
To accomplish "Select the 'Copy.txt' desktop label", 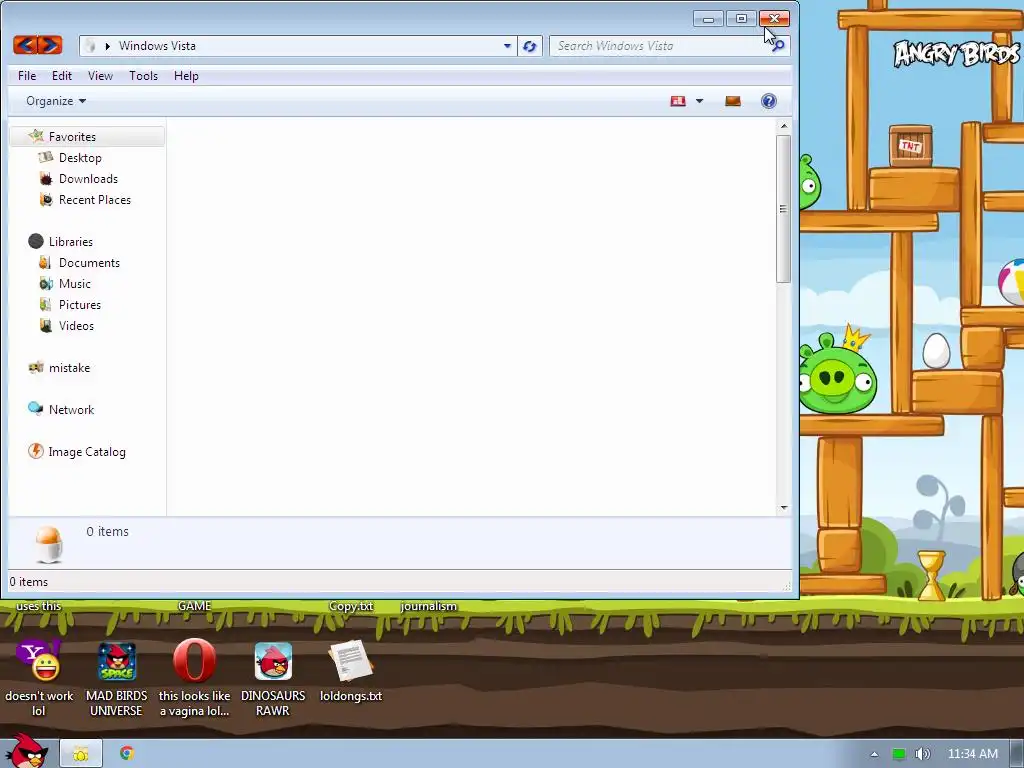I will pos(351,606).
